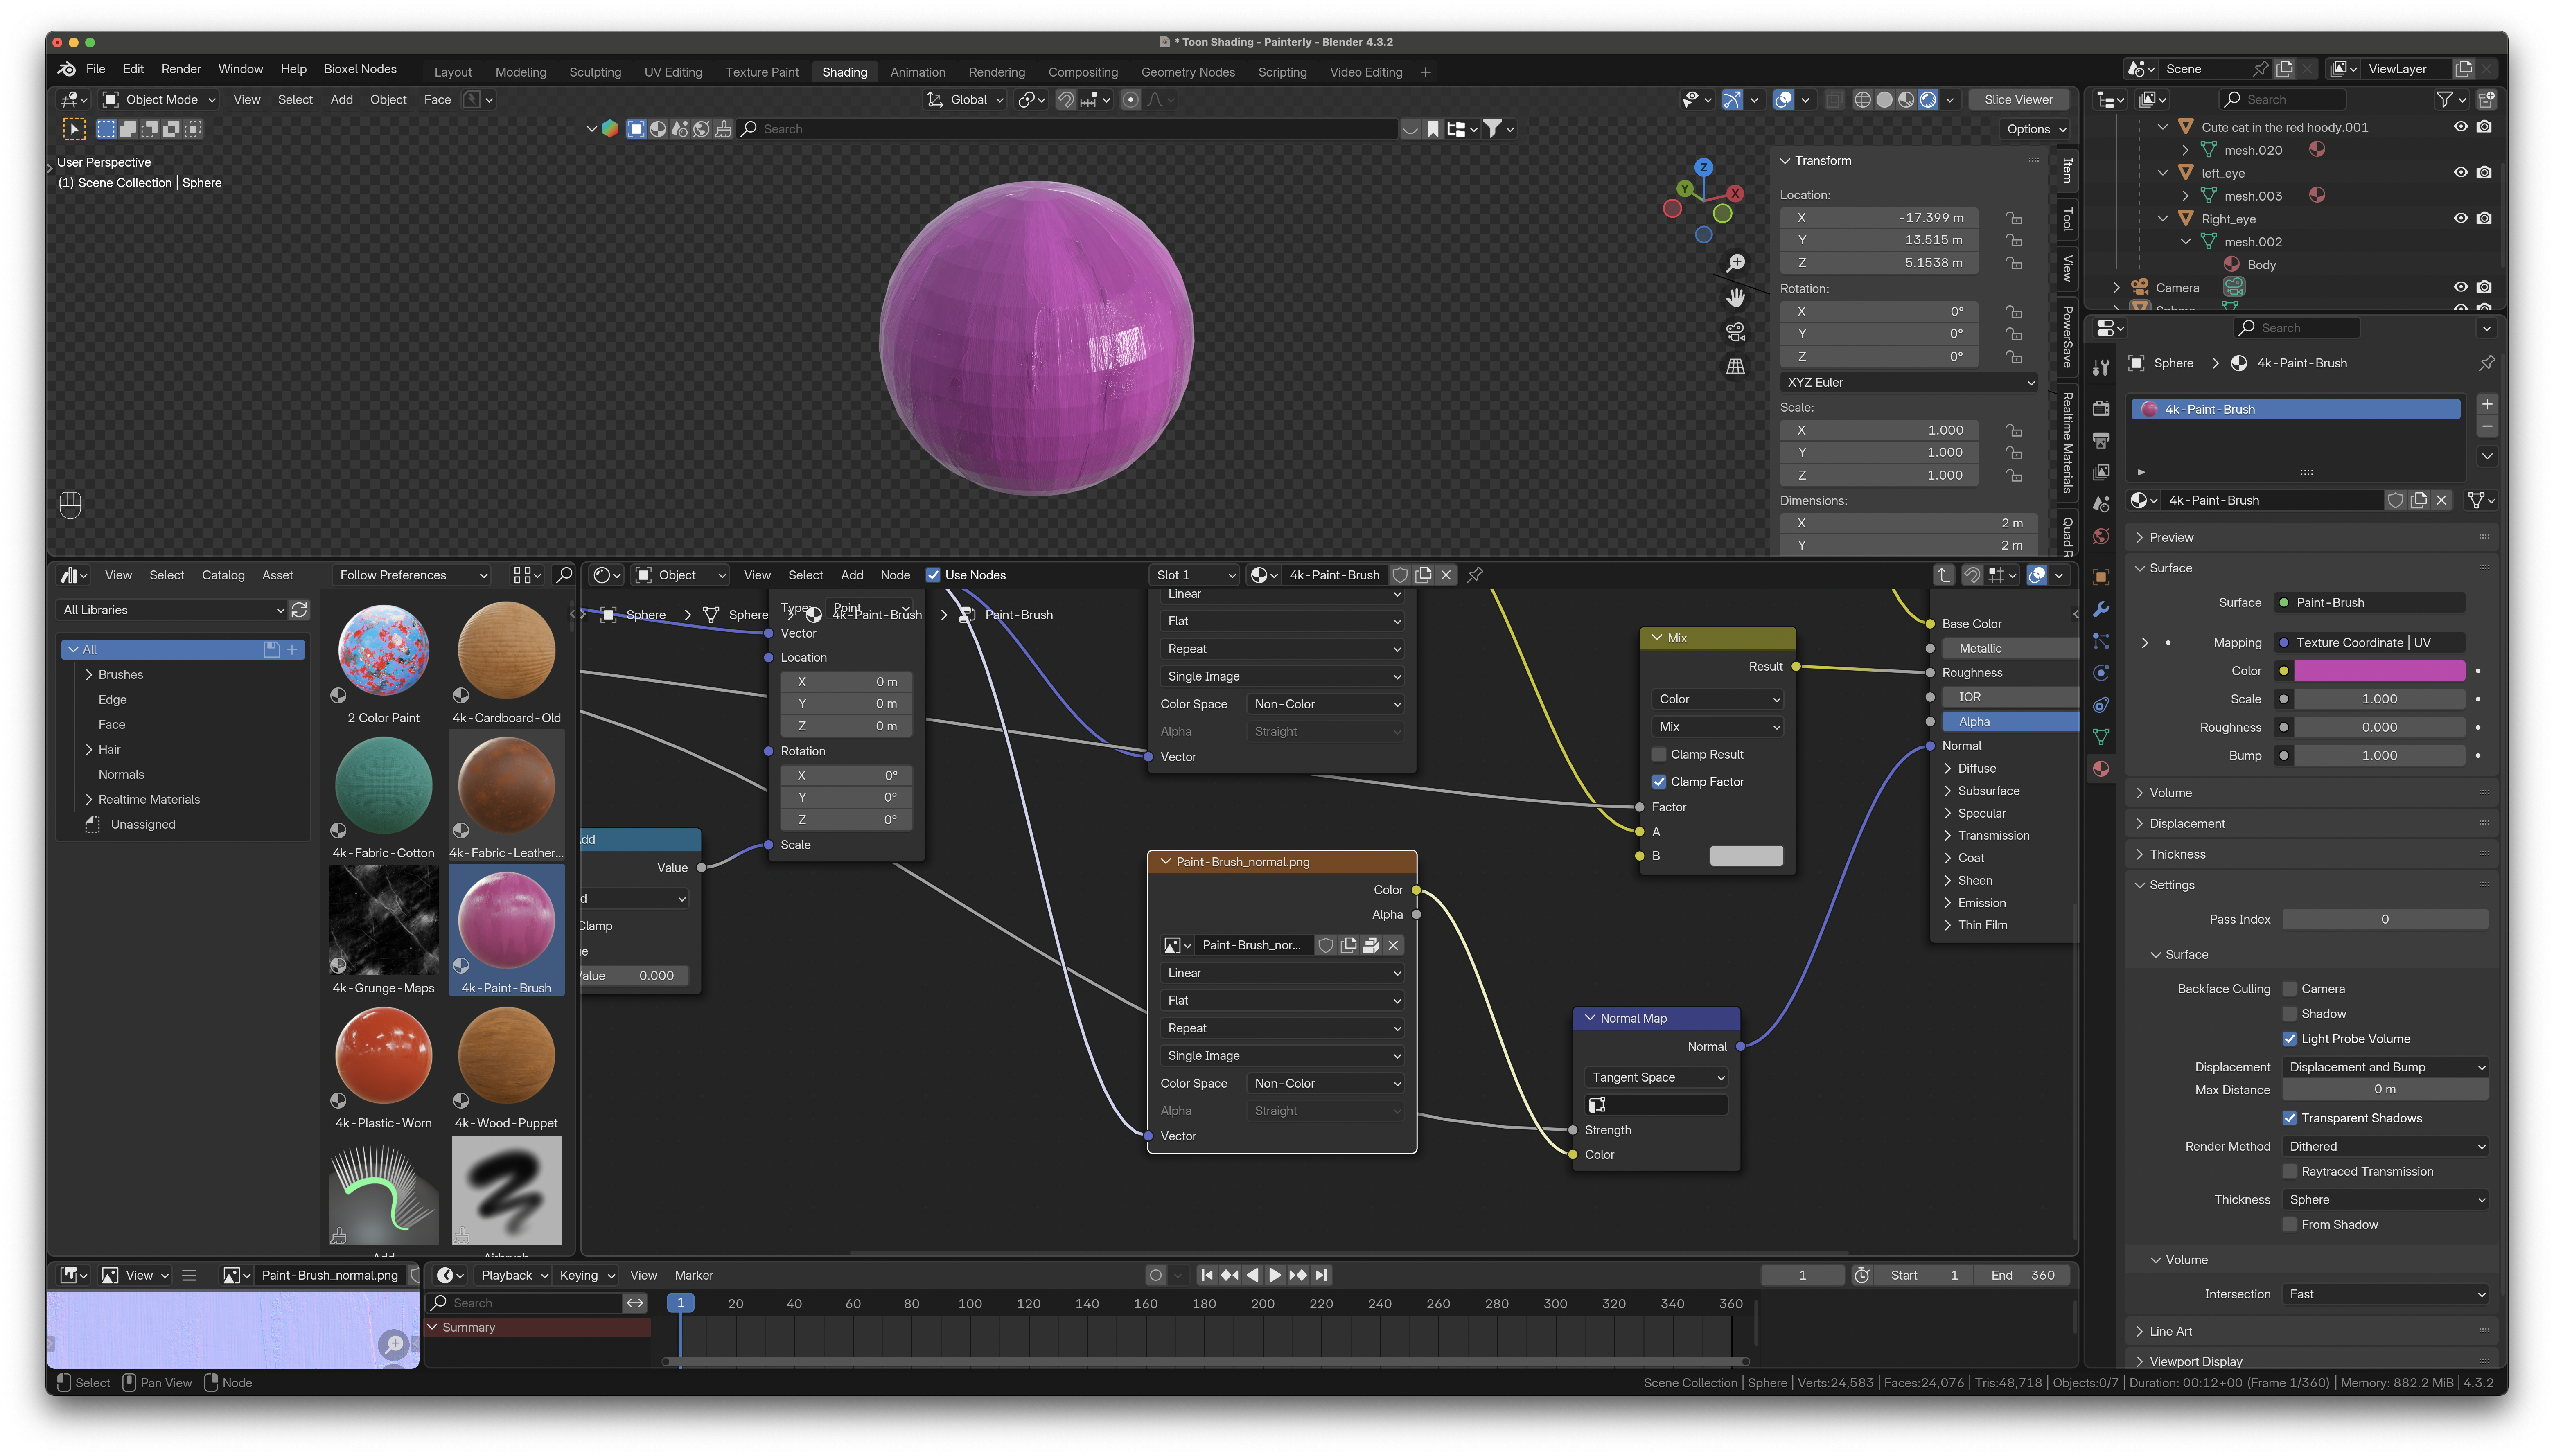2554x1456 pixels.
Task: Click the Mix node B color swatch
Action: click(1746, 856)
